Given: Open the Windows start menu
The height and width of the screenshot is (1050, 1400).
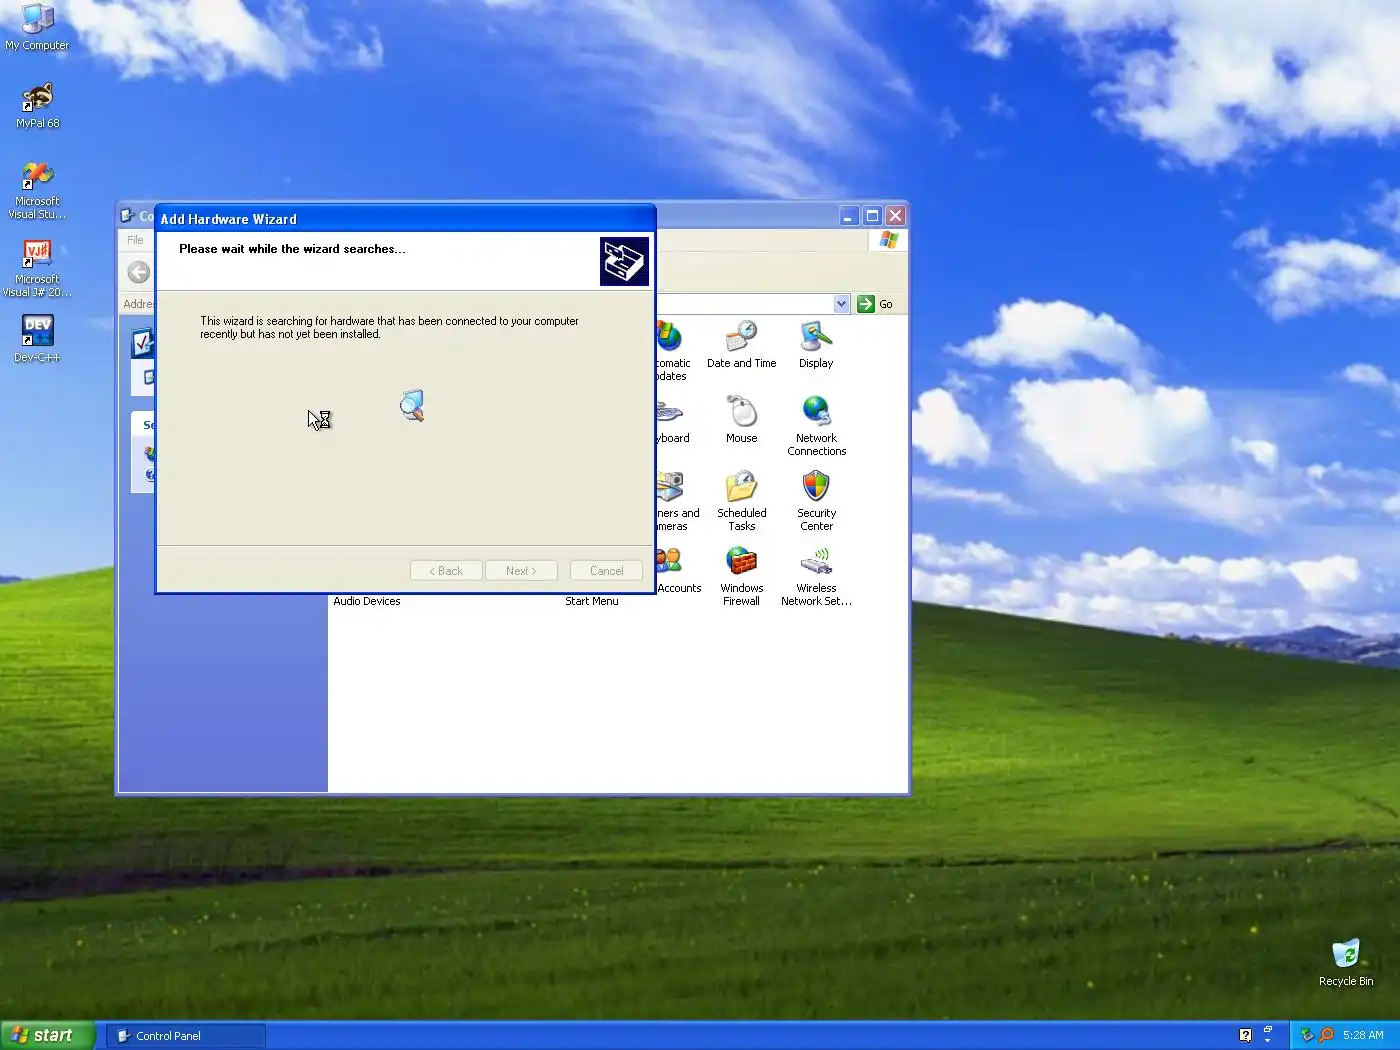Looking at the screenshot, I should point(47,1035).
